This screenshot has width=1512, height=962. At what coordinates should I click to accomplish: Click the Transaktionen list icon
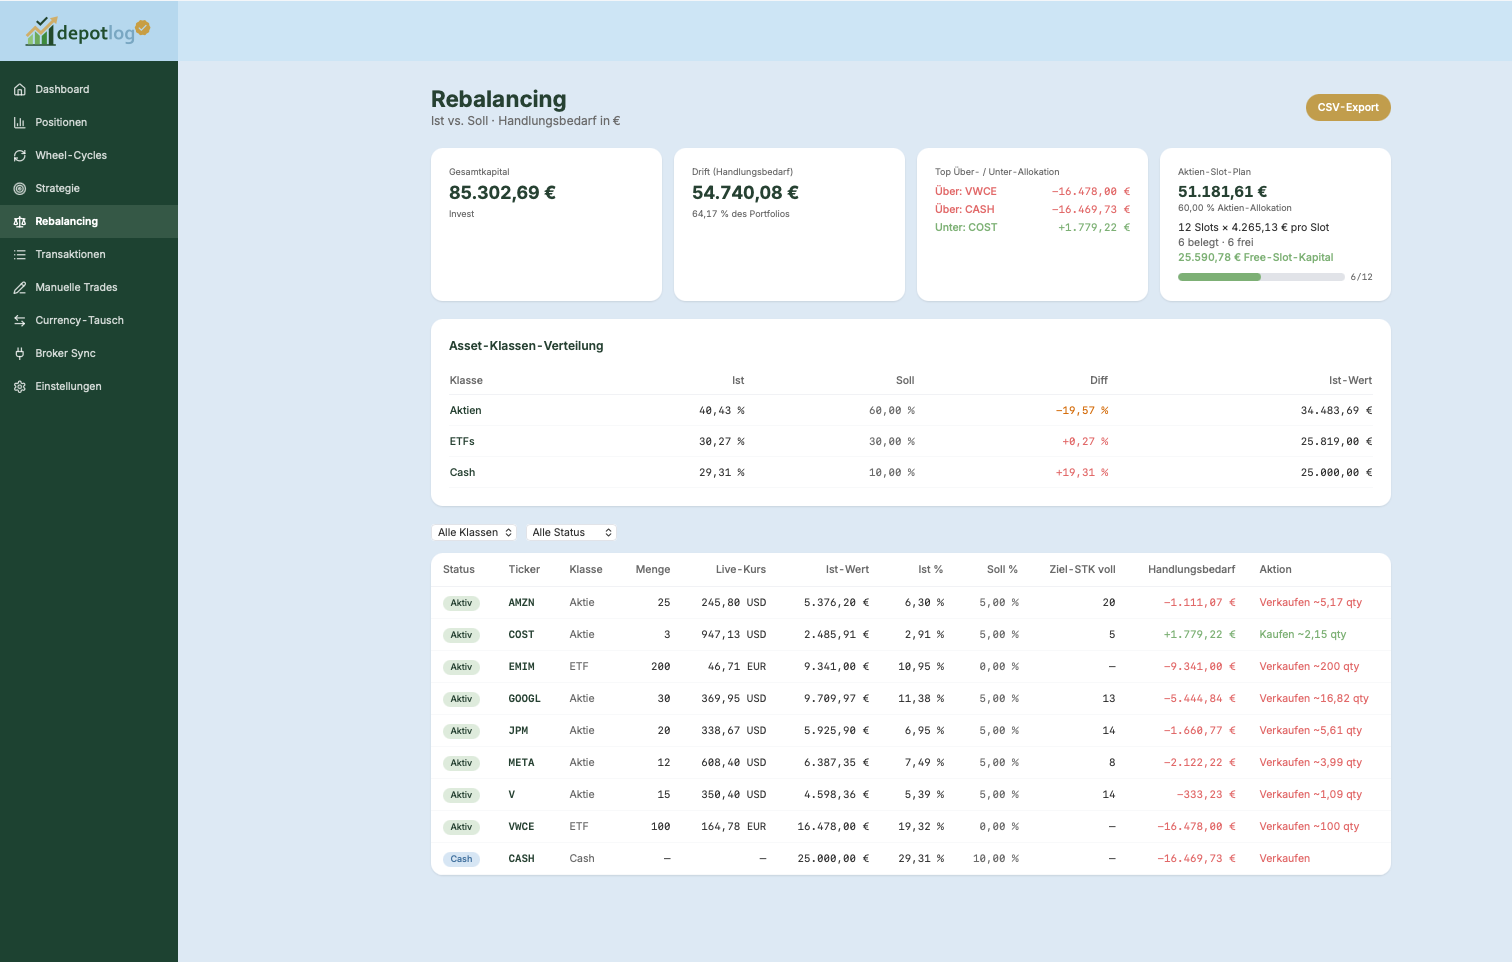click(x=20, y=255)
